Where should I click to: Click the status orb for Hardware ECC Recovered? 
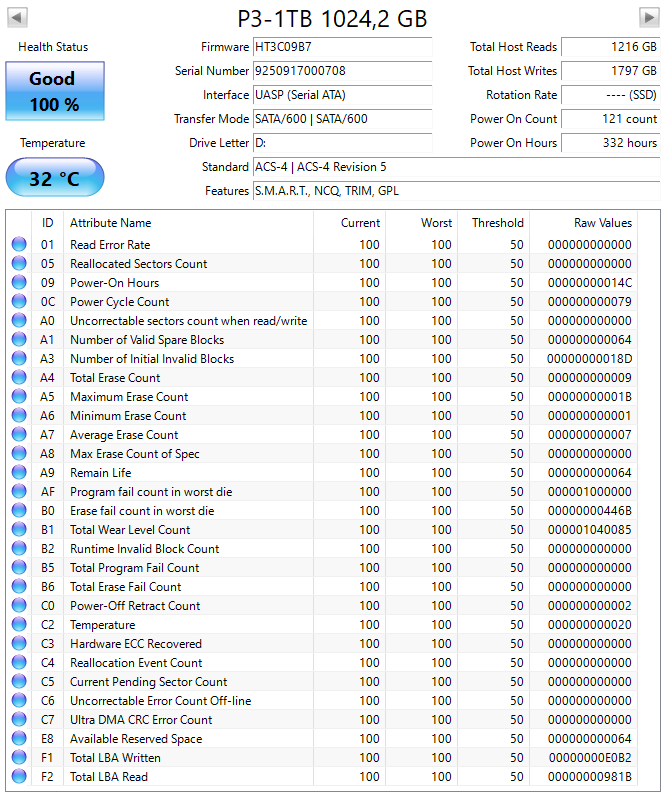tap(19, 643)
